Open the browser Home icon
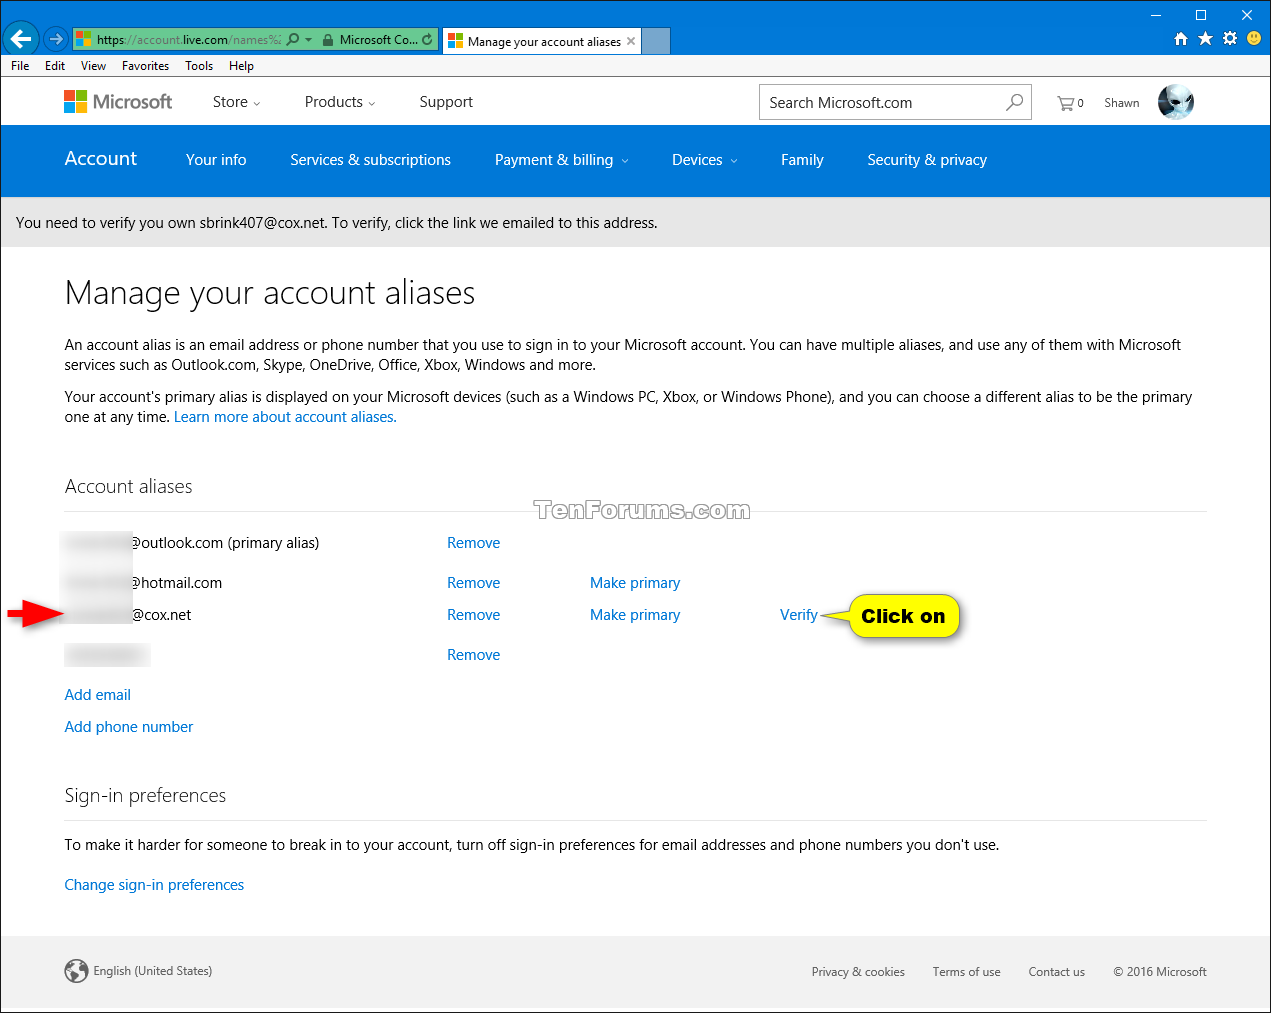The image size is (1271, 1013). pyautogui.click(x=1181, y=39)
